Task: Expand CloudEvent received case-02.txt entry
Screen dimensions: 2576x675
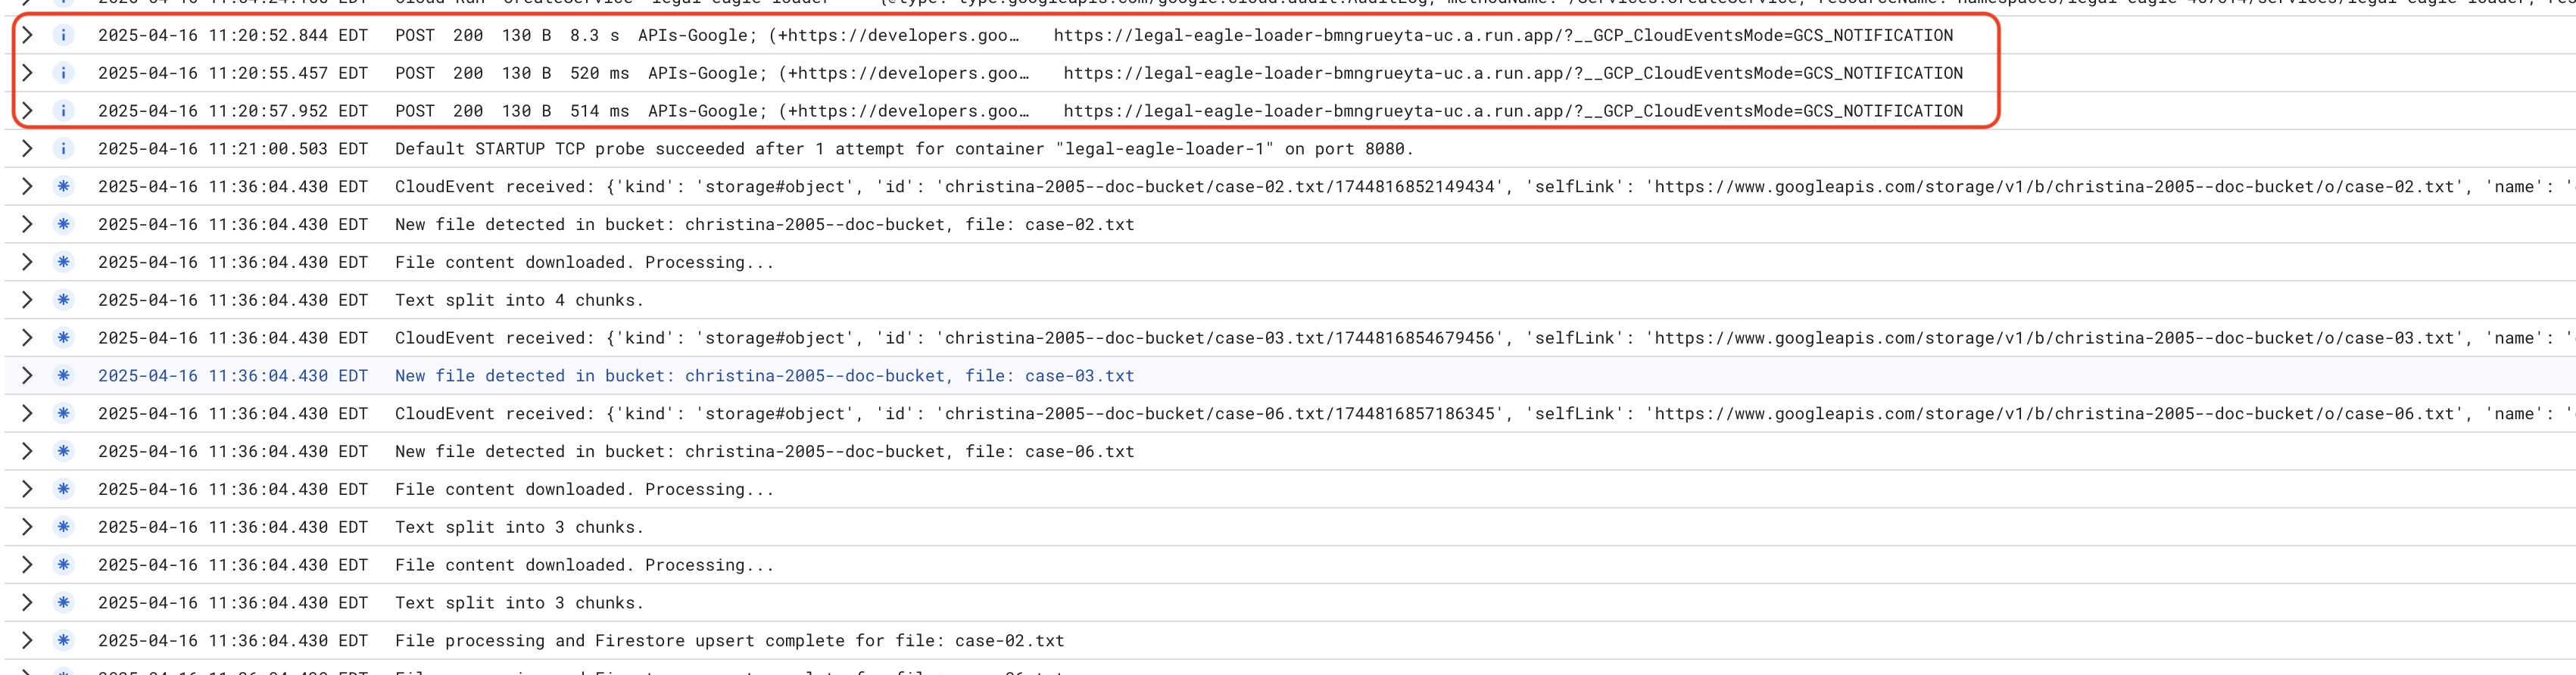Action: pos(27,187)
